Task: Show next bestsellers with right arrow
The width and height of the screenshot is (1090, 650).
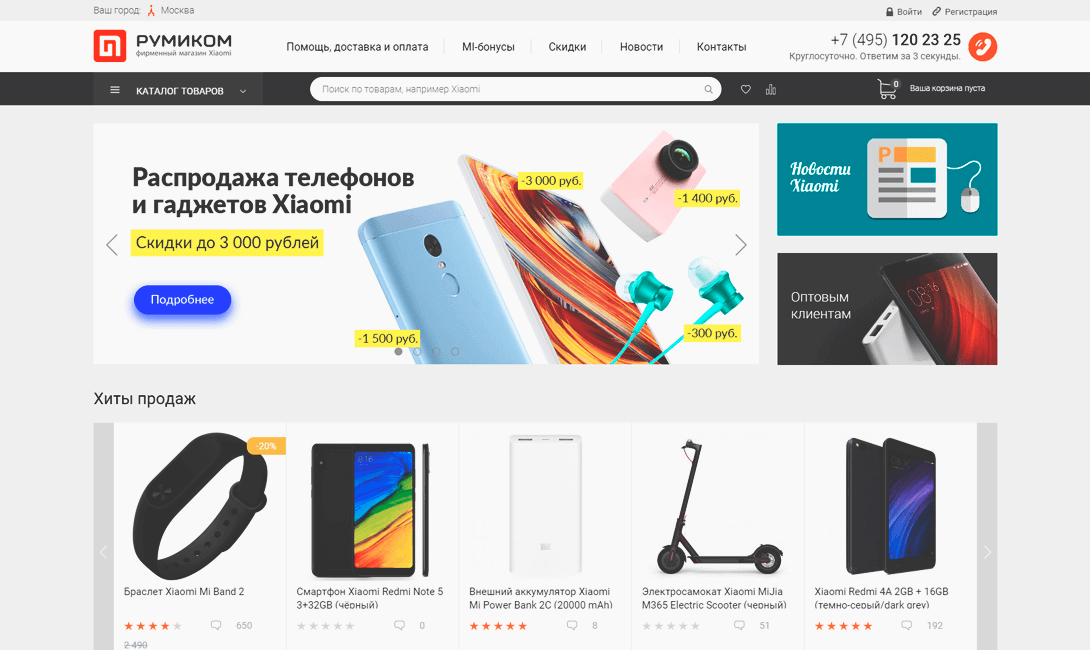Action: (x=987, y=553)
